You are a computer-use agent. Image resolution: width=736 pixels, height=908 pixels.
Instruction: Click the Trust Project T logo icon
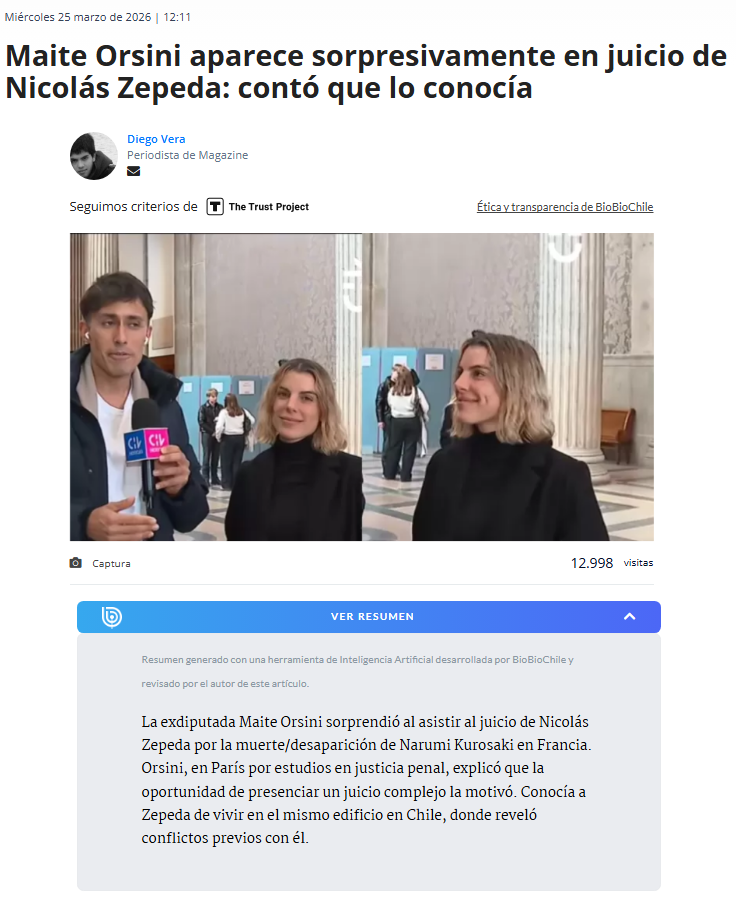click(x=215, y=206)
